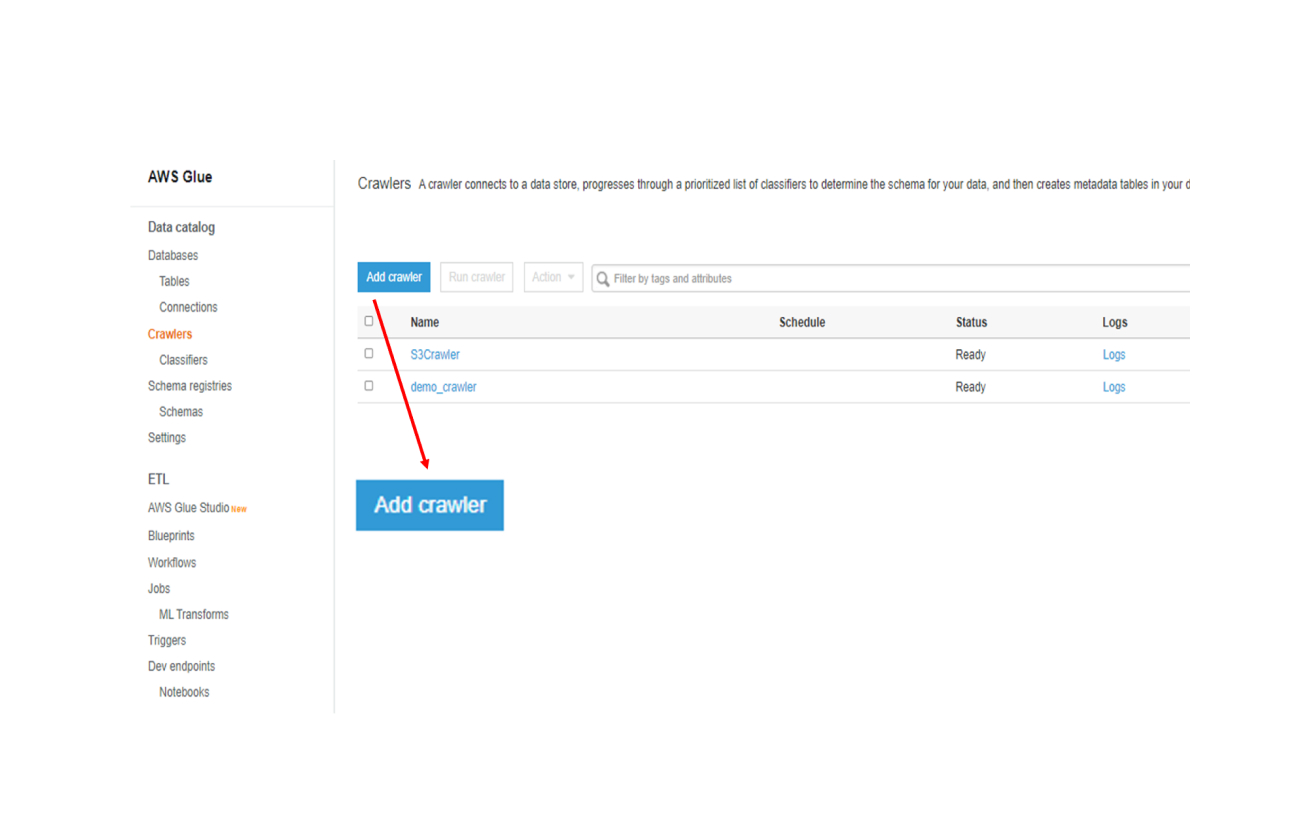Select Ready status in S3Crawler row
This screenshot has height=820, width=1290.
[x=970, y=355]
